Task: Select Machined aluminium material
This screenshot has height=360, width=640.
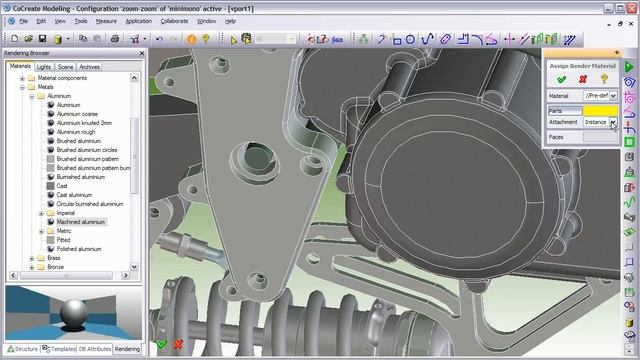Action: pyautogui.click(x=81, y=222)
